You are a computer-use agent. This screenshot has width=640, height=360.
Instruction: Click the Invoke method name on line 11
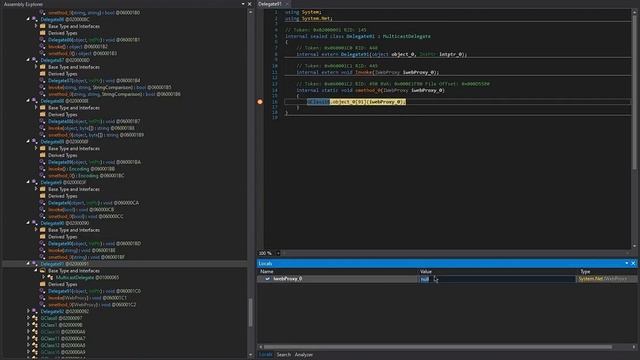click(x=363, y=72)
